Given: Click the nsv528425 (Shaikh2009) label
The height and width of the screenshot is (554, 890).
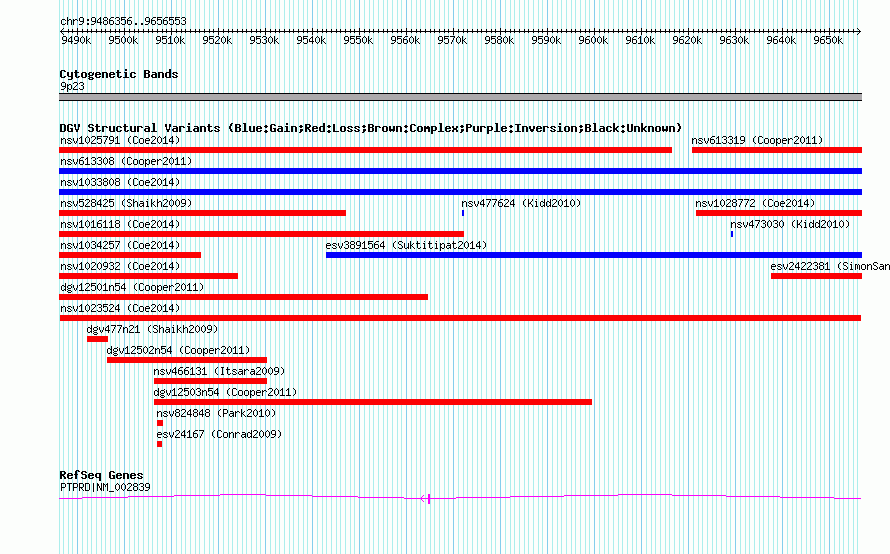Looking at the screenshot, I should pyautogui.click(x=126, y=203).
